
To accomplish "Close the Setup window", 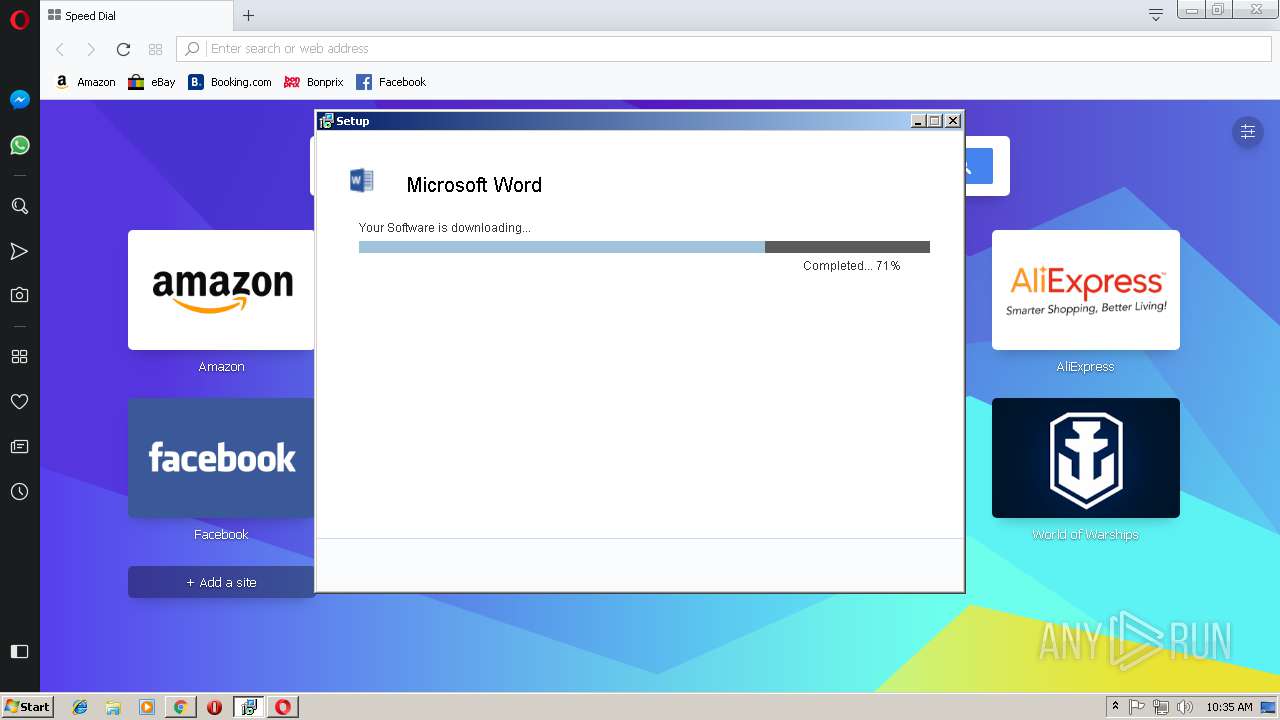I will point(953,121).
